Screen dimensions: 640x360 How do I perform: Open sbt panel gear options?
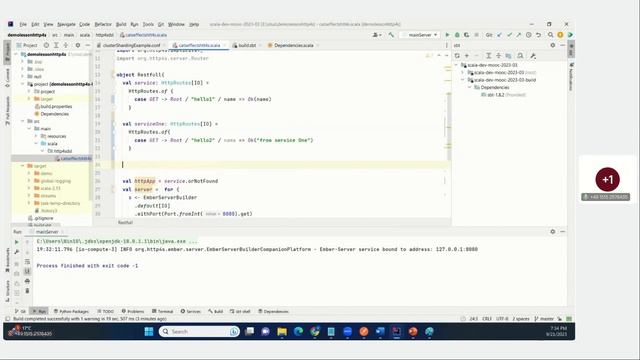click(553, 45)
